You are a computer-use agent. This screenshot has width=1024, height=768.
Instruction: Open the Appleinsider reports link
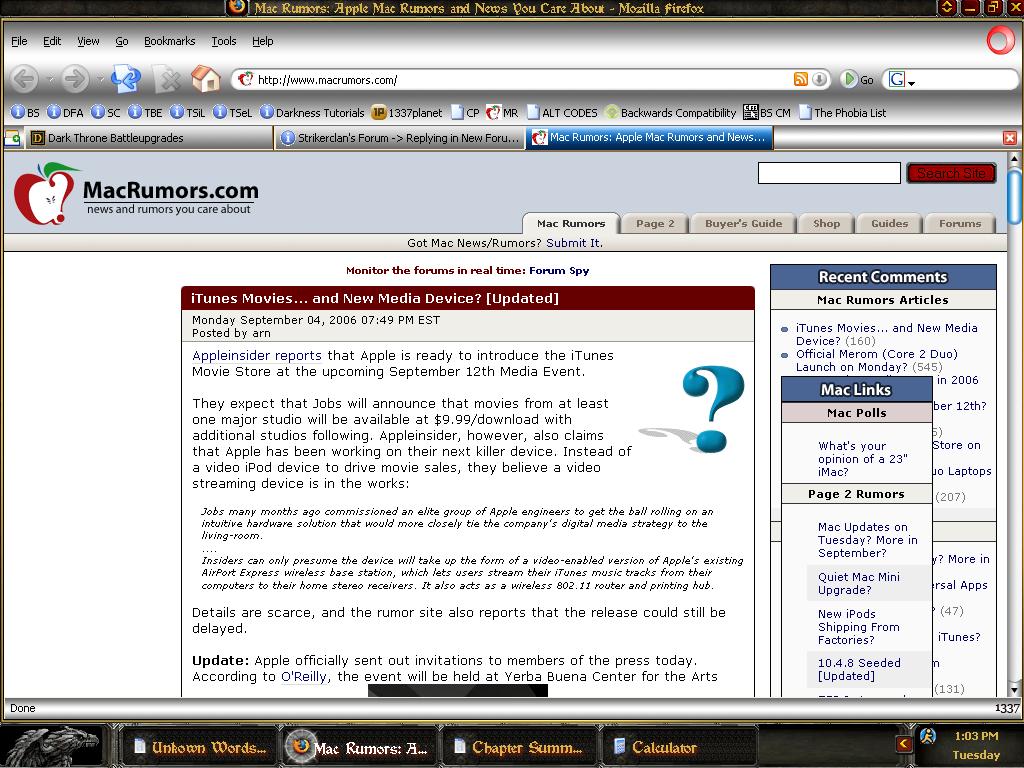[257, 356]
